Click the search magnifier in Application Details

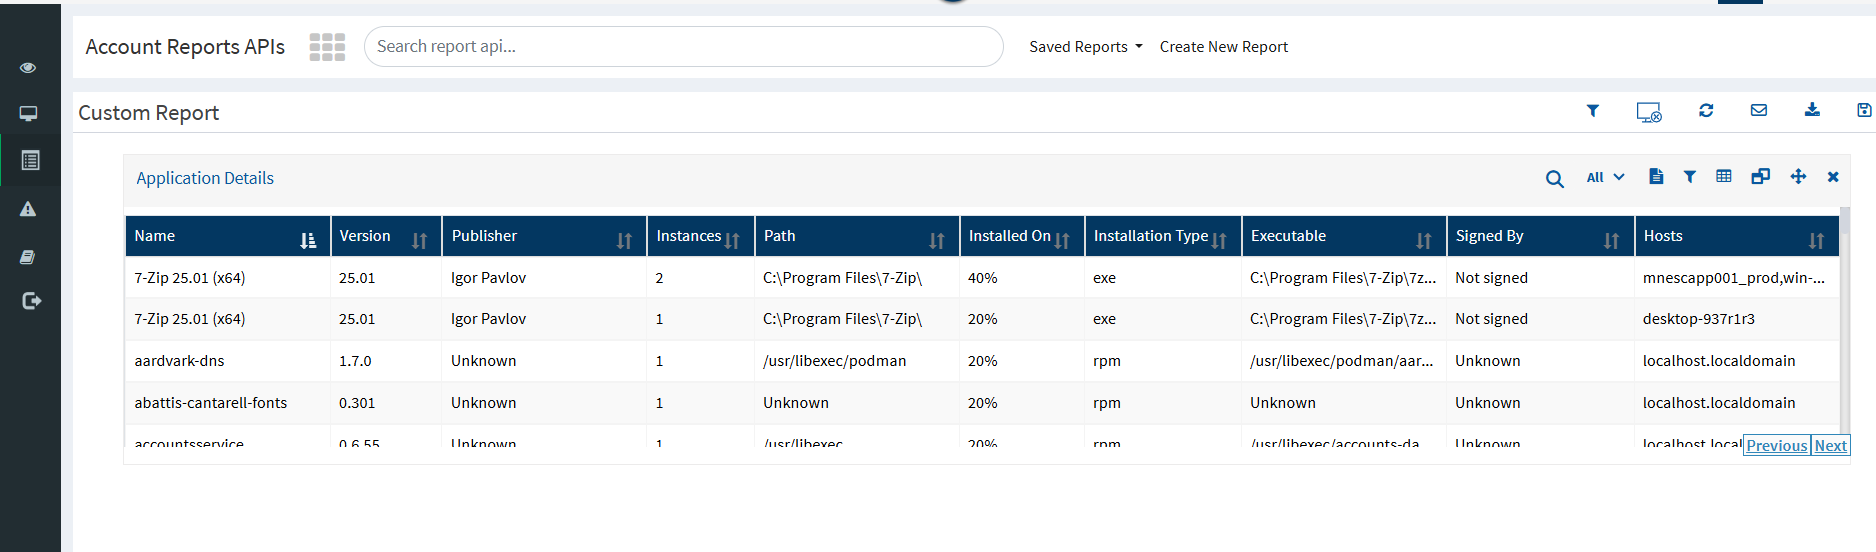click(1554, 179)
